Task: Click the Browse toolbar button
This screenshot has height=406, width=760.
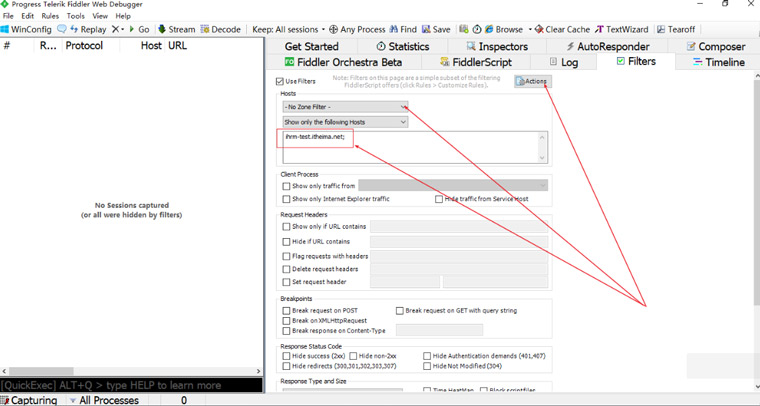Action: pos(504,29)
